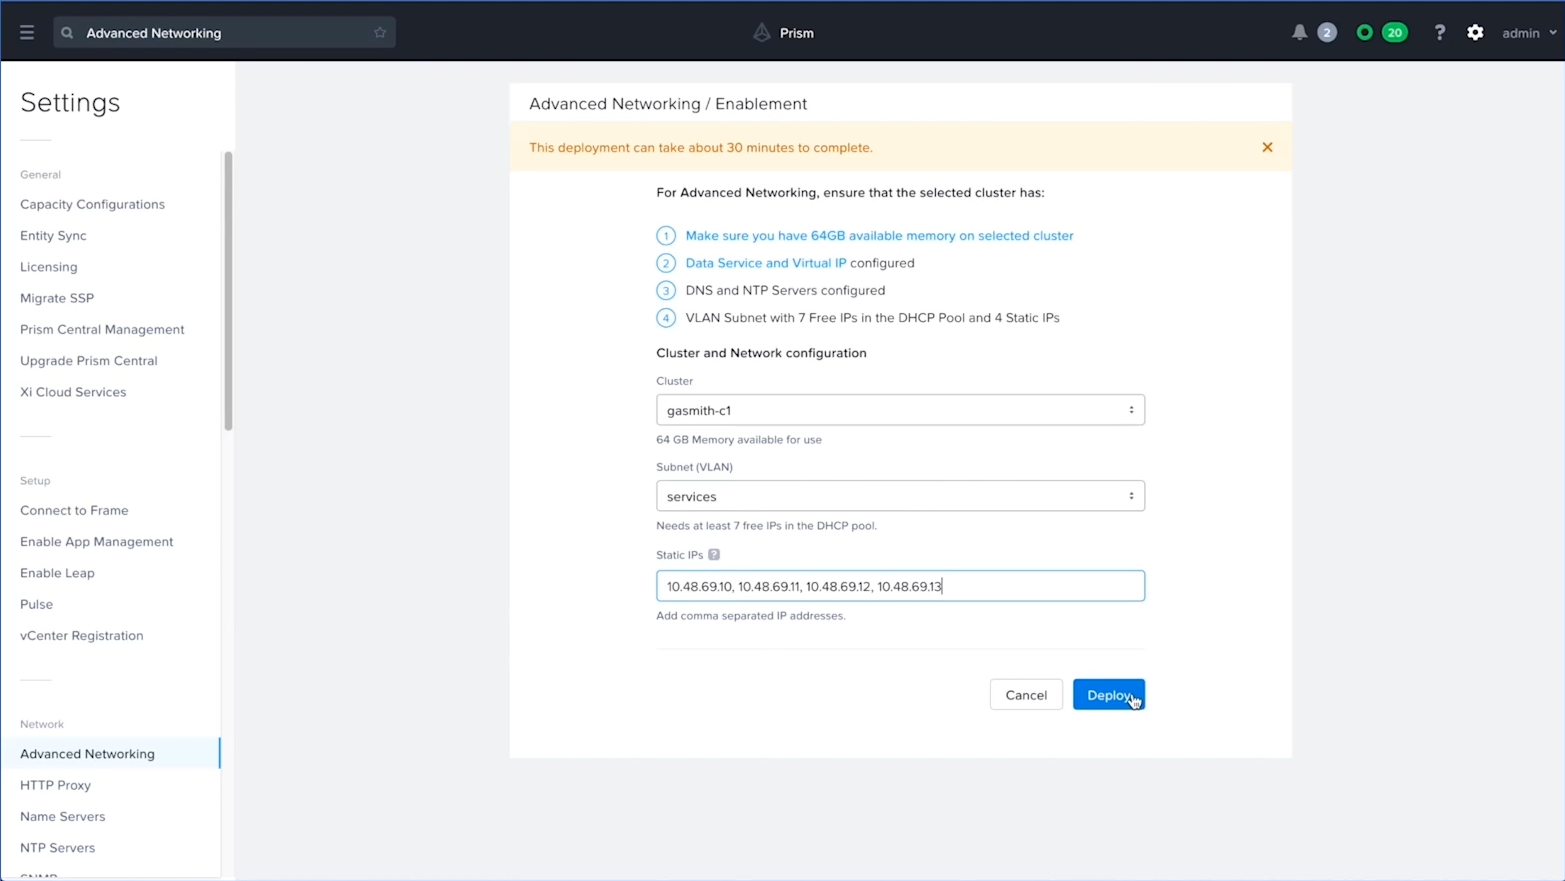Go to Enable App Management
The width and height of the screenshot is (1565, 881).
[97, 542]
